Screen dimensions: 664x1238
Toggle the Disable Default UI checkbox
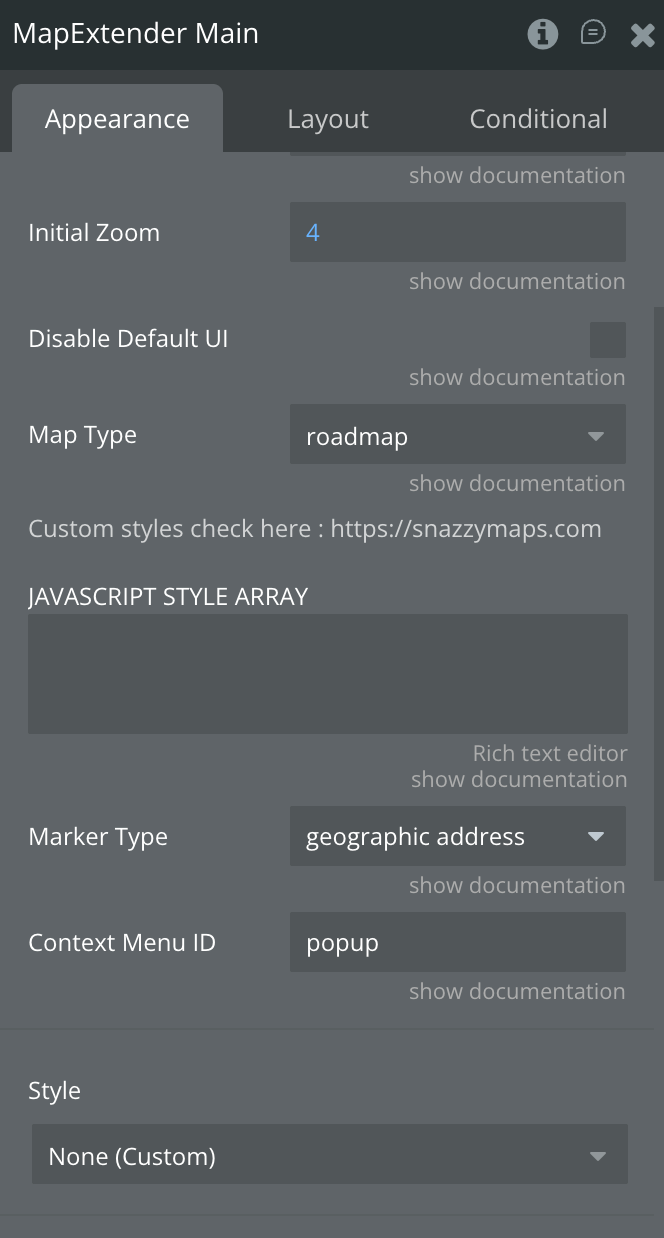coord(608,340)
